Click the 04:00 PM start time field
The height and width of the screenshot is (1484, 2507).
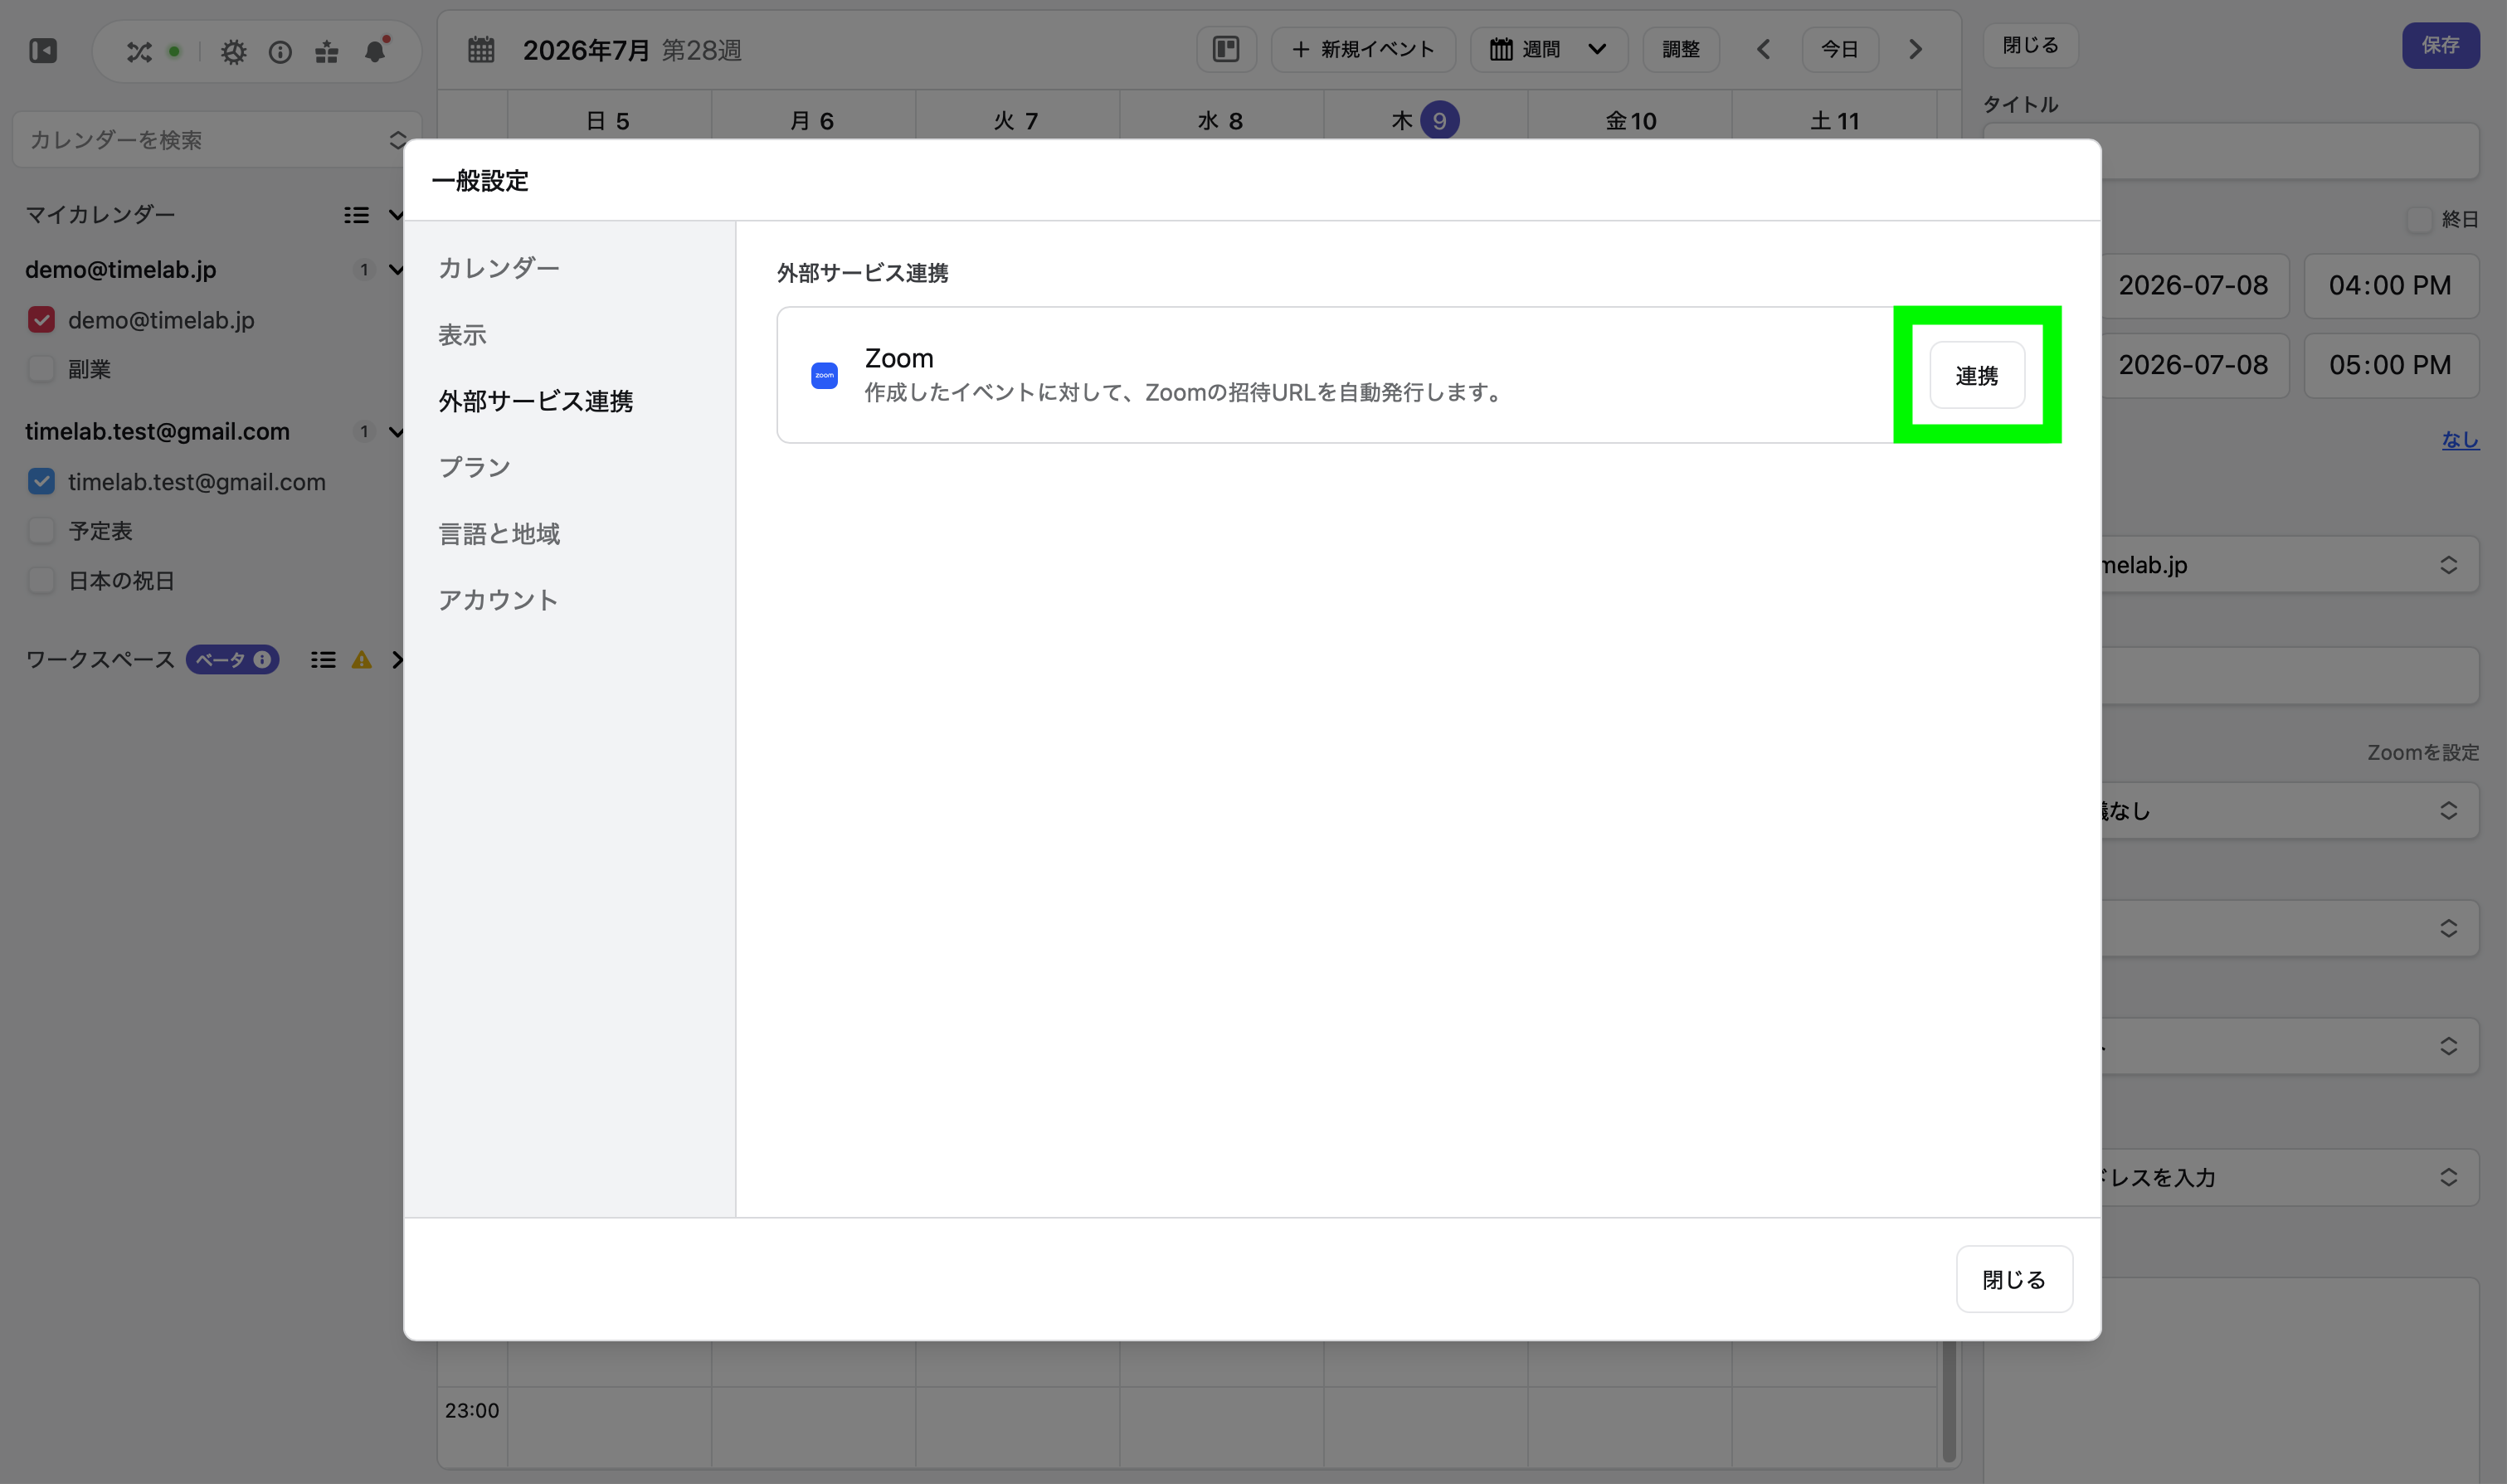(x=2390, y=286)
